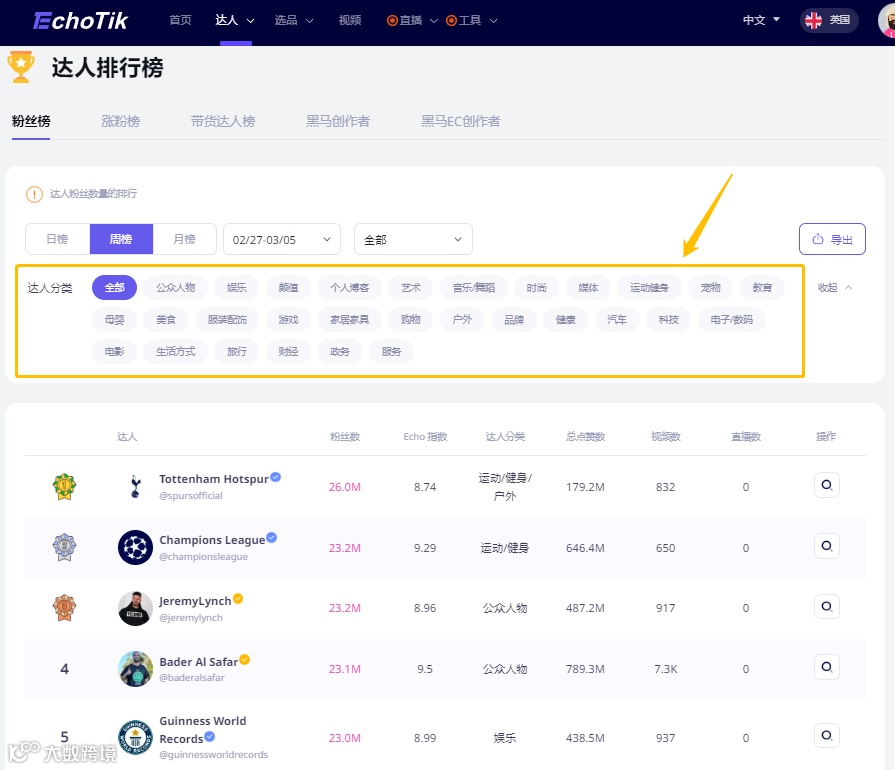895x770 pixels.
Task: Filter by 音乐/舞蹈 category chip
Action: (x=474, y=287)
